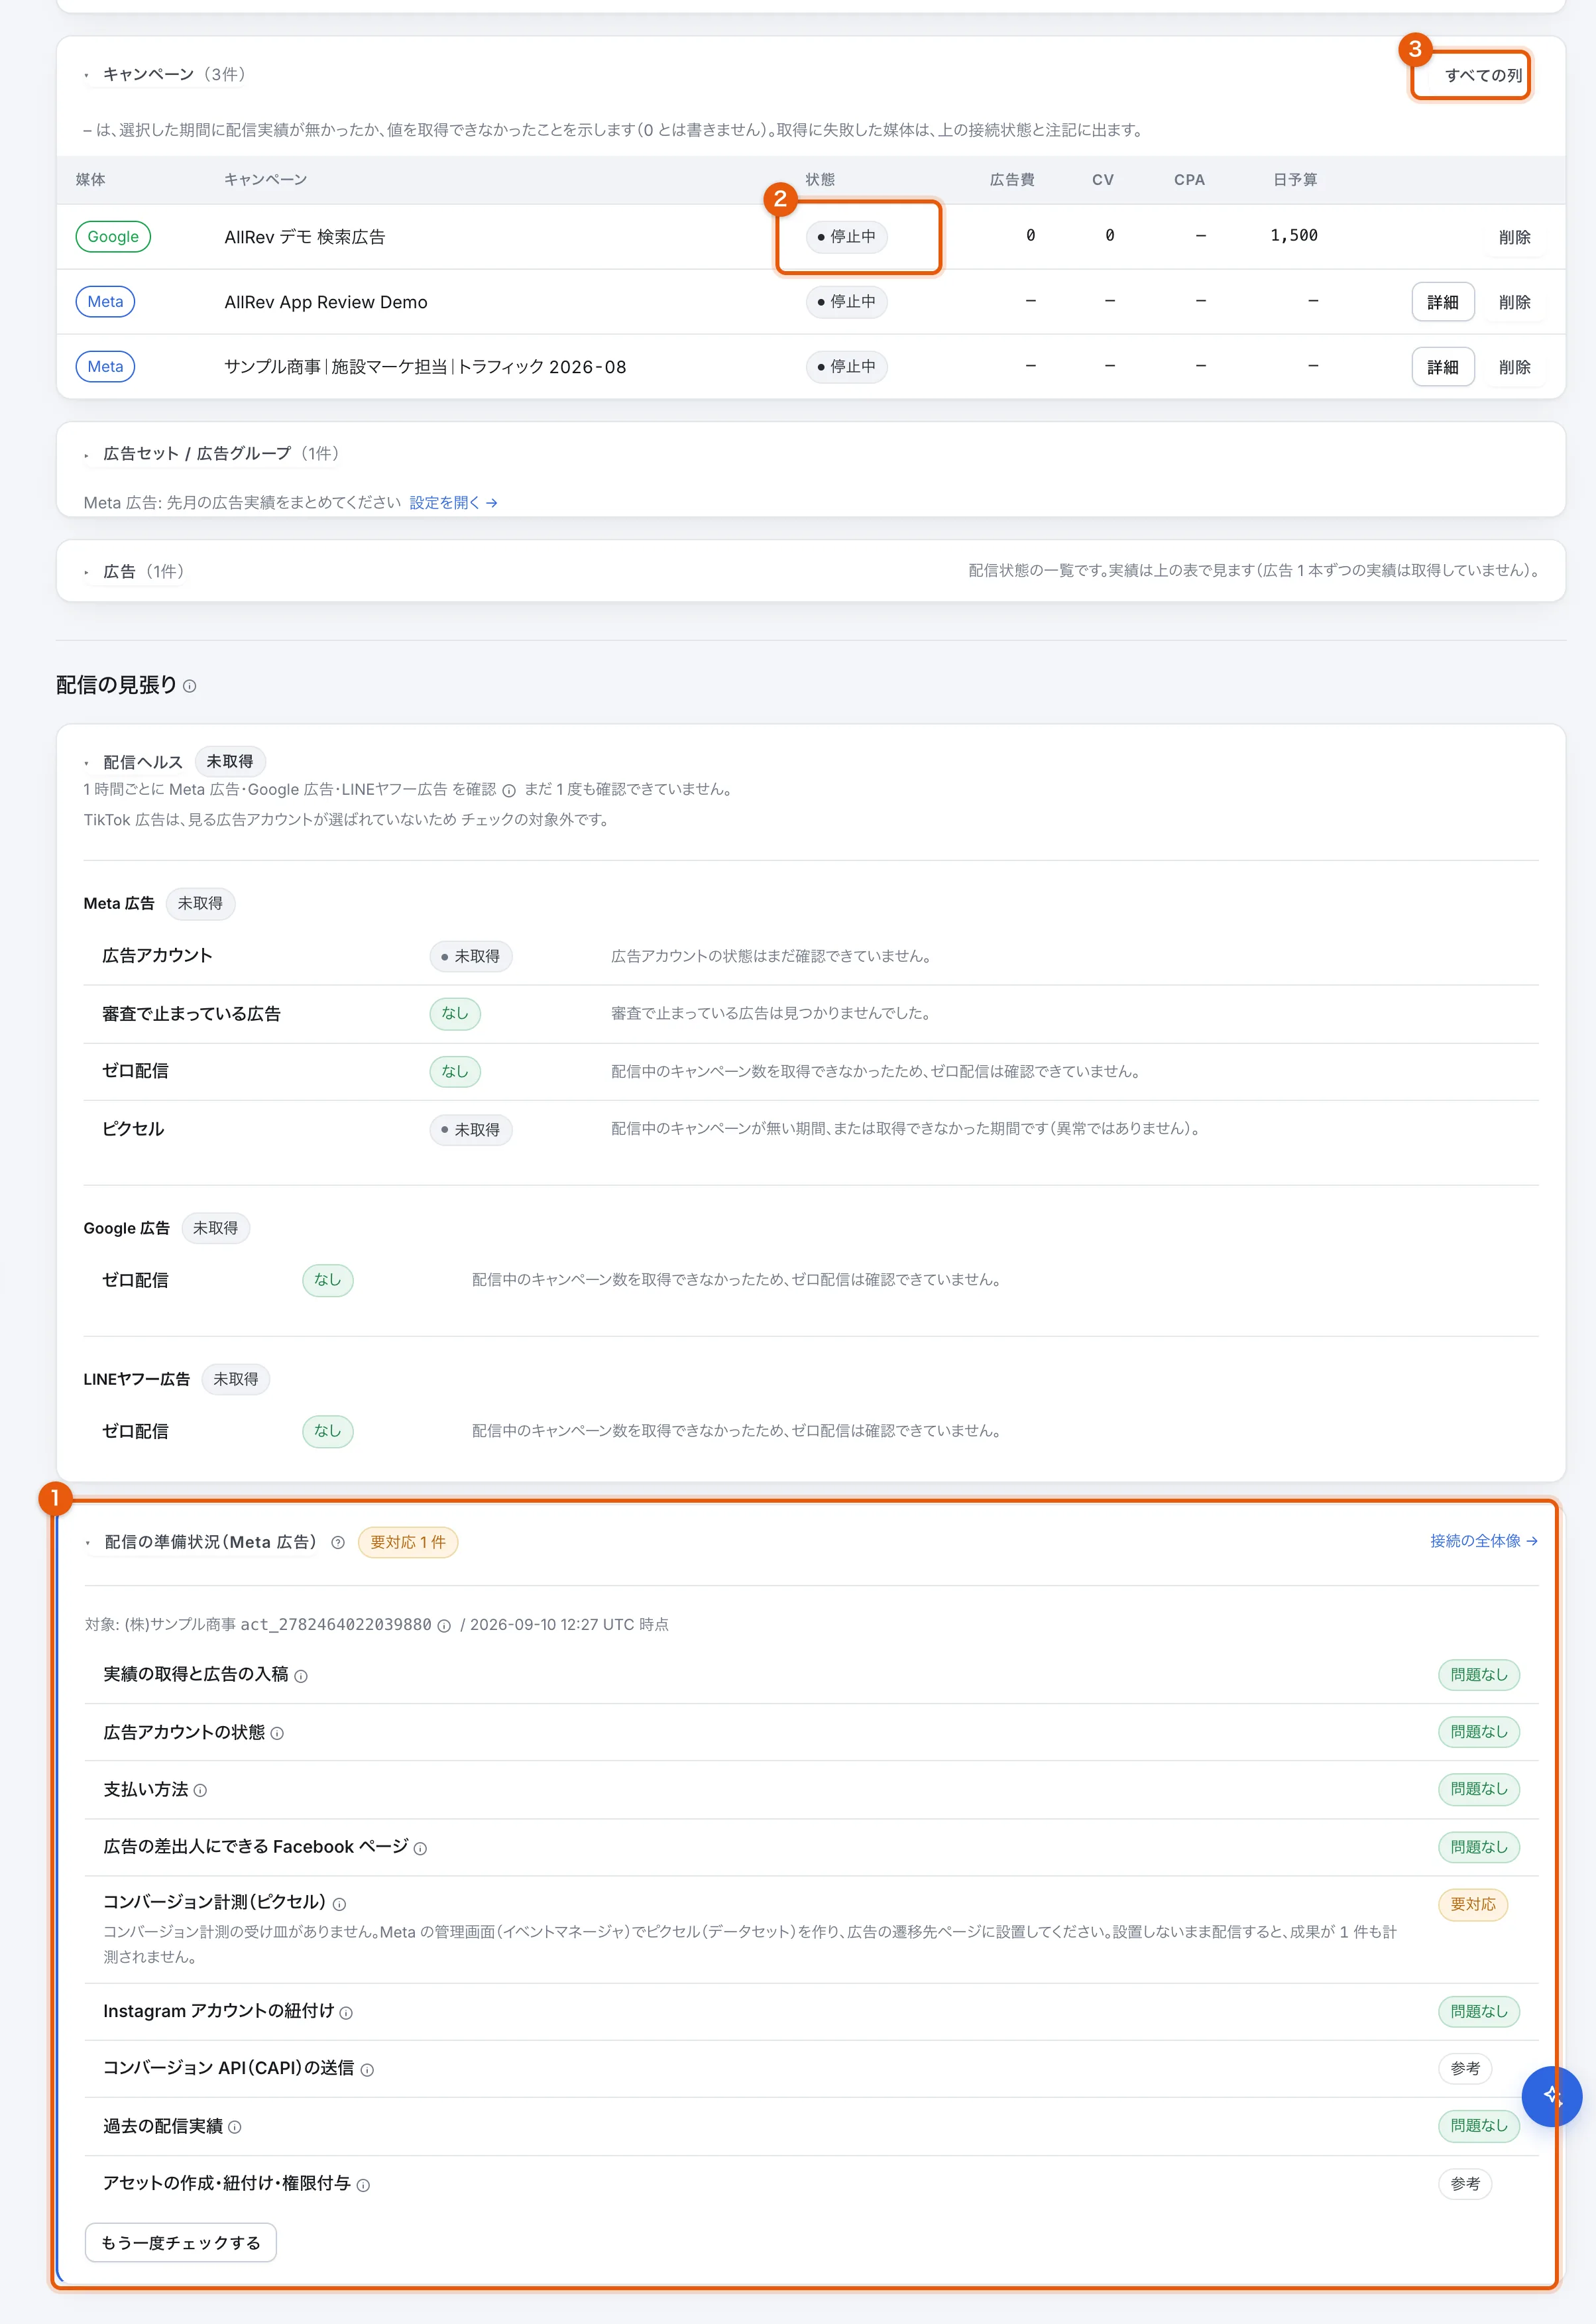Click info icon beside Facebook ページ row
The height and width of the screenshot is (2324, 1596).
pos(420,1848)
